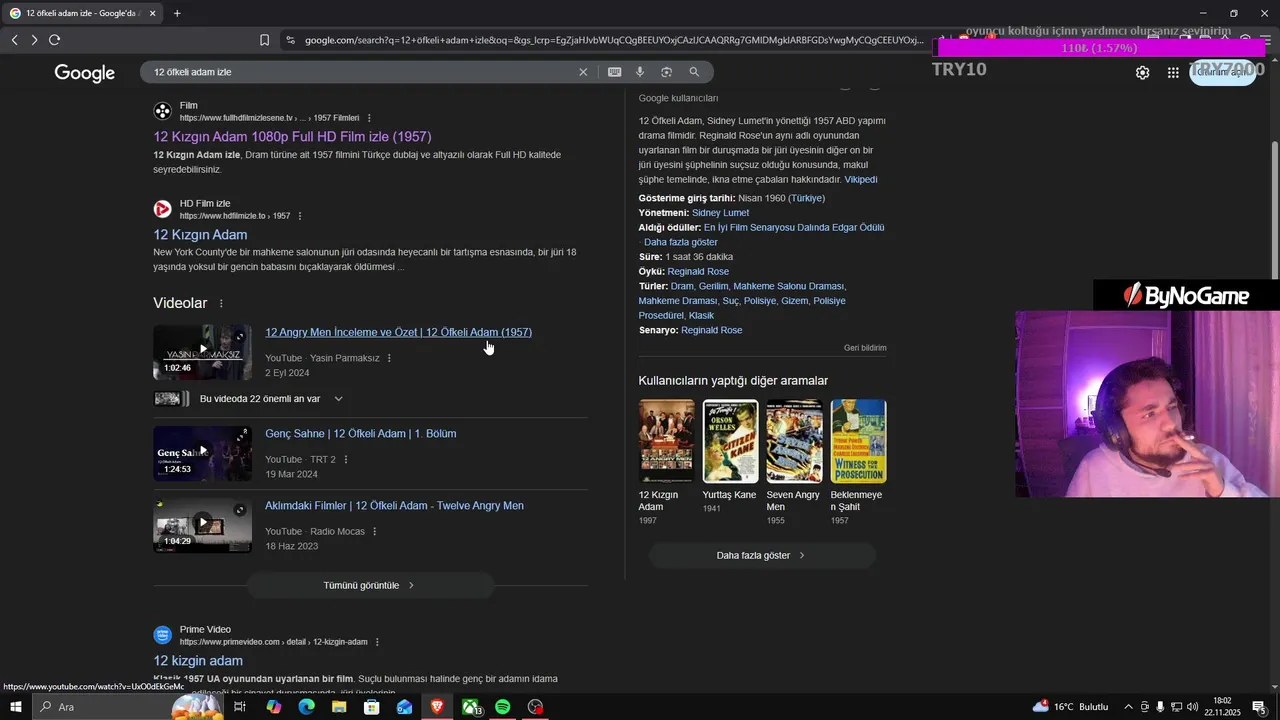Viewport: 1280px width, 720px height.
Task: Reload the current page
Action: 54,40
